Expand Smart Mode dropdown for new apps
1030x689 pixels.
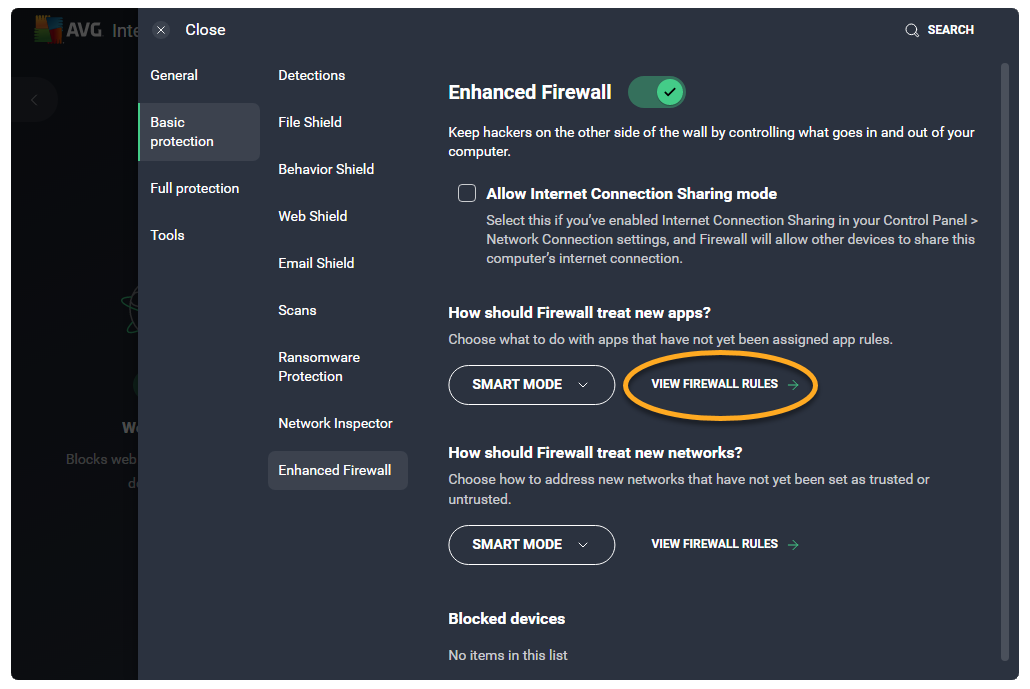[x=531, y=384]
